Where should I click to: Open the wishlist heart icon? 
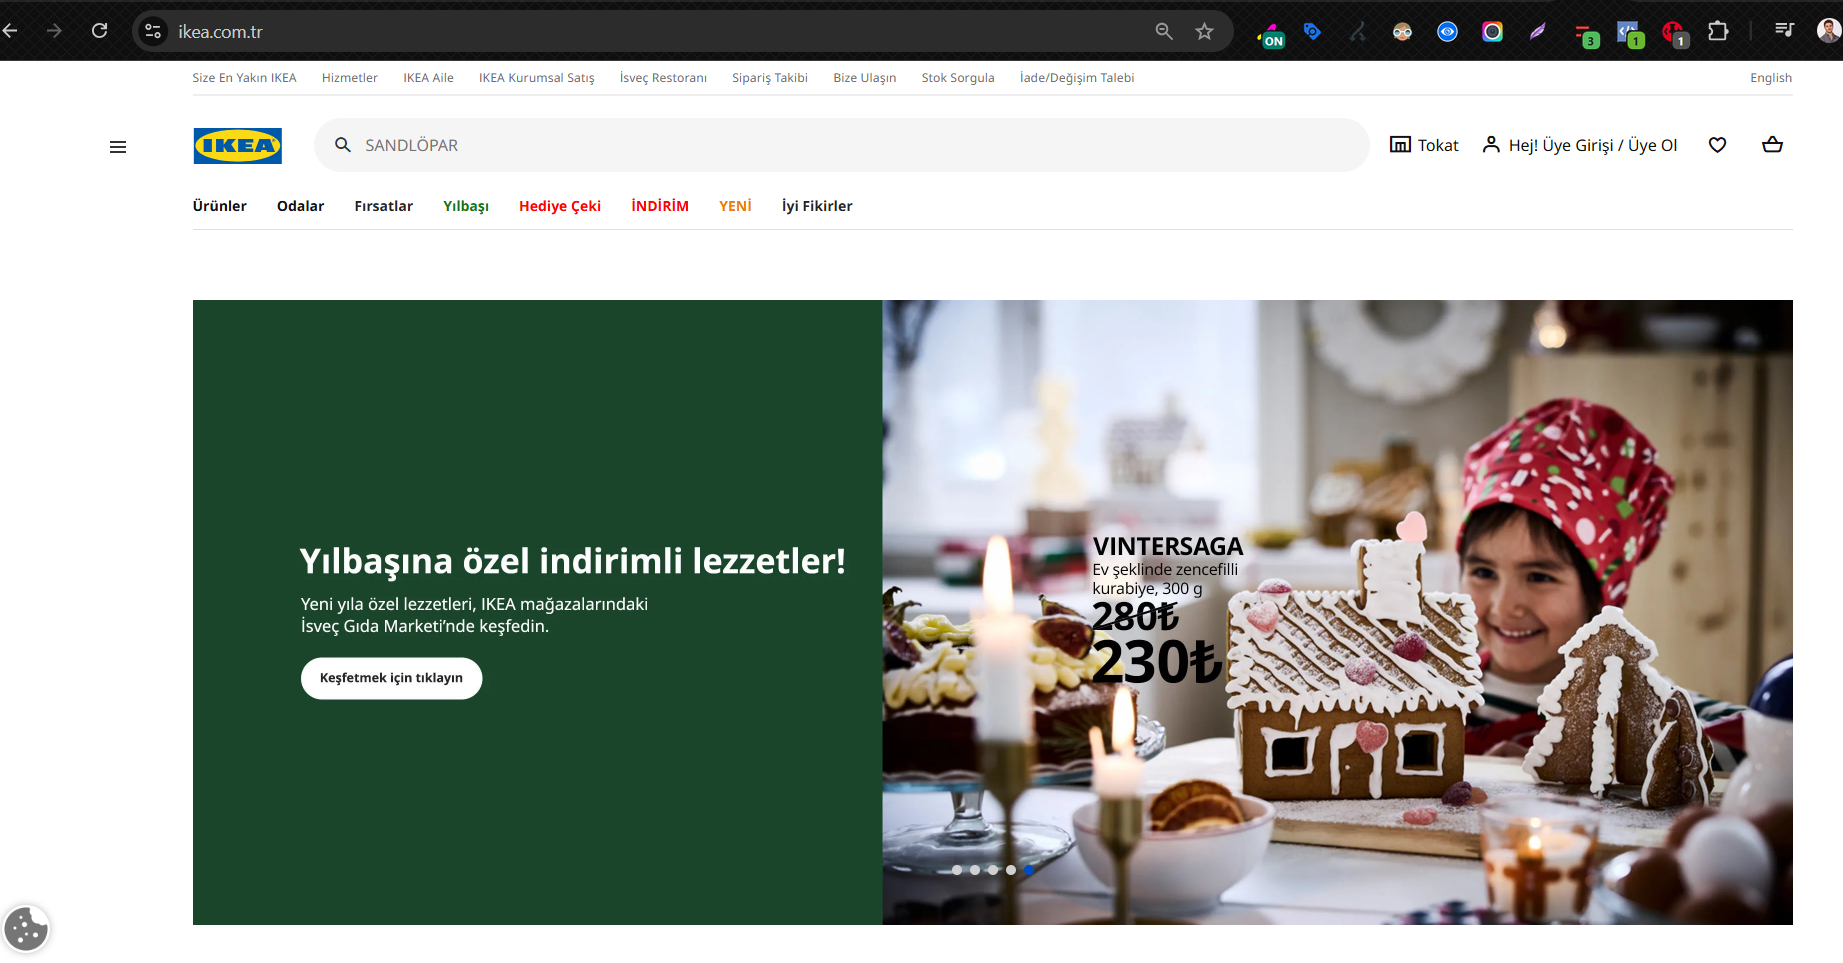point(1717,145)
